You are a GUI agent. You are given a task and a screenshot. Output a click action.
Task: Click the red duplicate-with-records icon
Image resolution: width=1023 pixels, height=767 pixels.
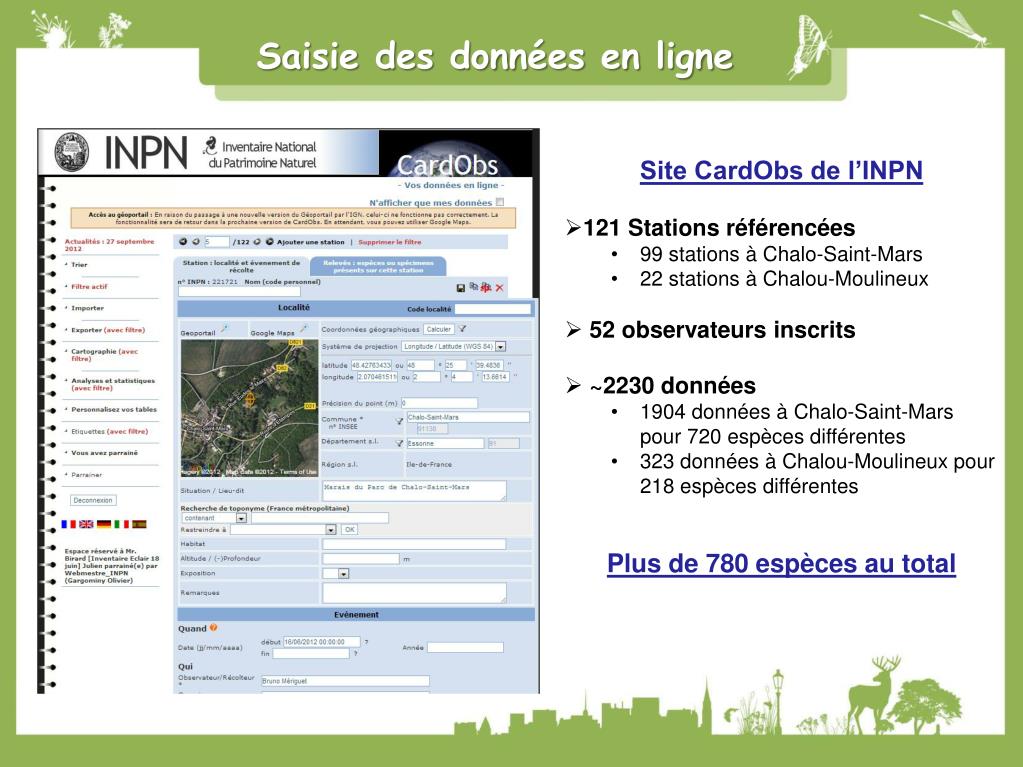pos(486,287)
